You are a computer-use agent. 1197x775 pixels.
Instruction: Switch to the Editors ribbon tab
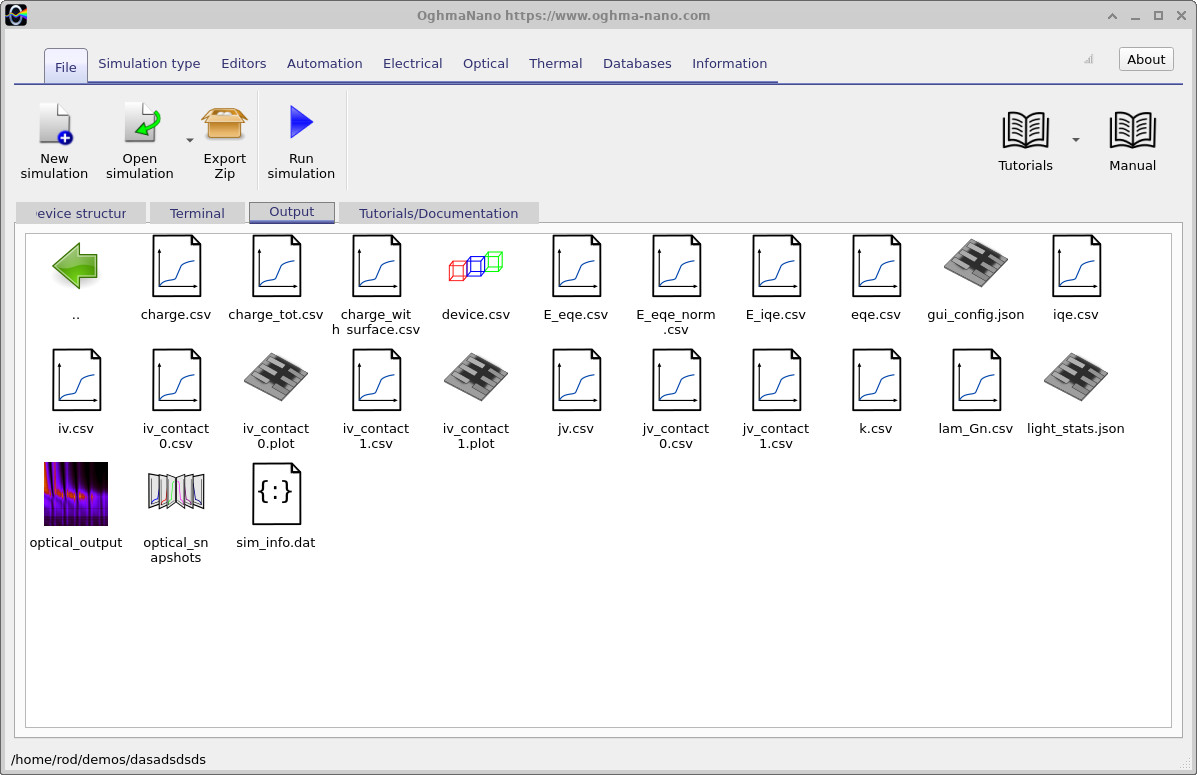(244, 63)
